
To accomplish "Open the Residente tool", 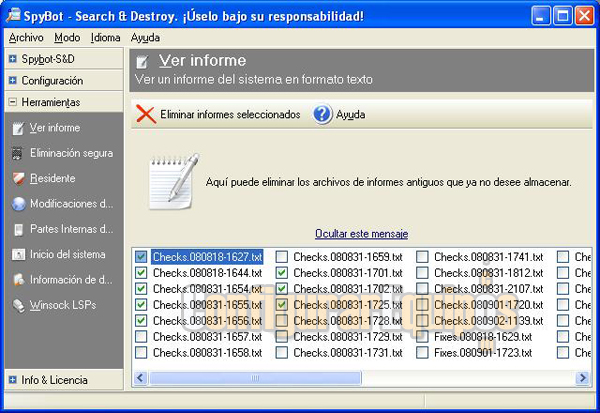I will (x=52, y=178).
